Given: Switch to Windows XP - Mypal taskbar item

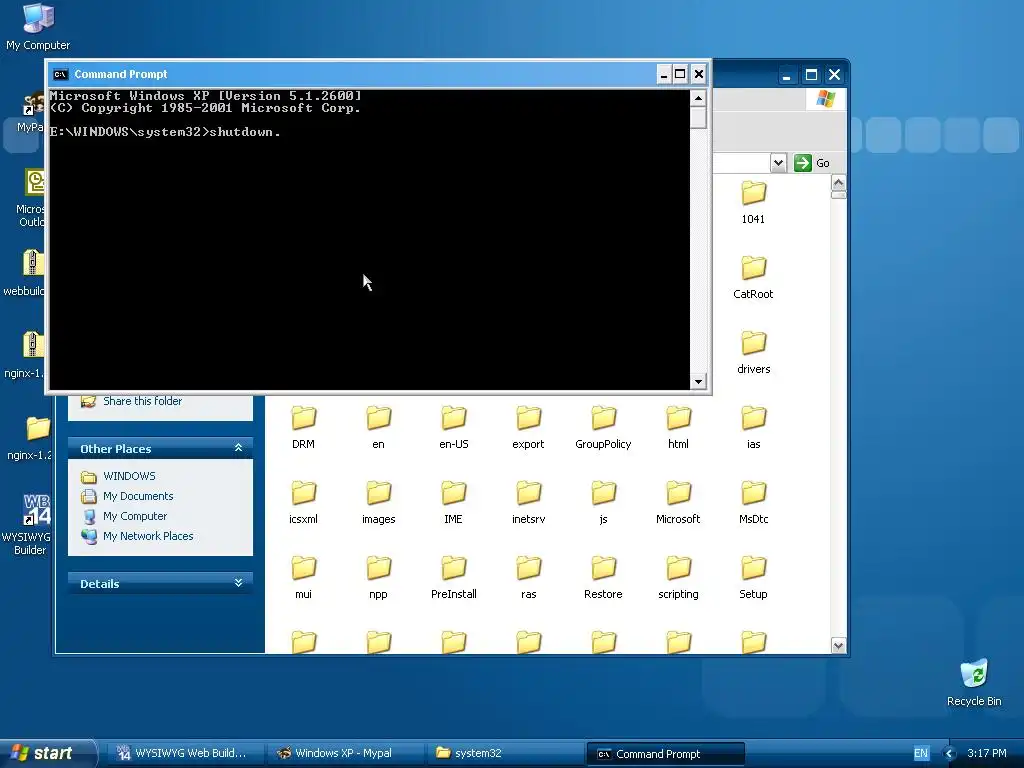Looking at the screenshot, I should pos(344,753).
